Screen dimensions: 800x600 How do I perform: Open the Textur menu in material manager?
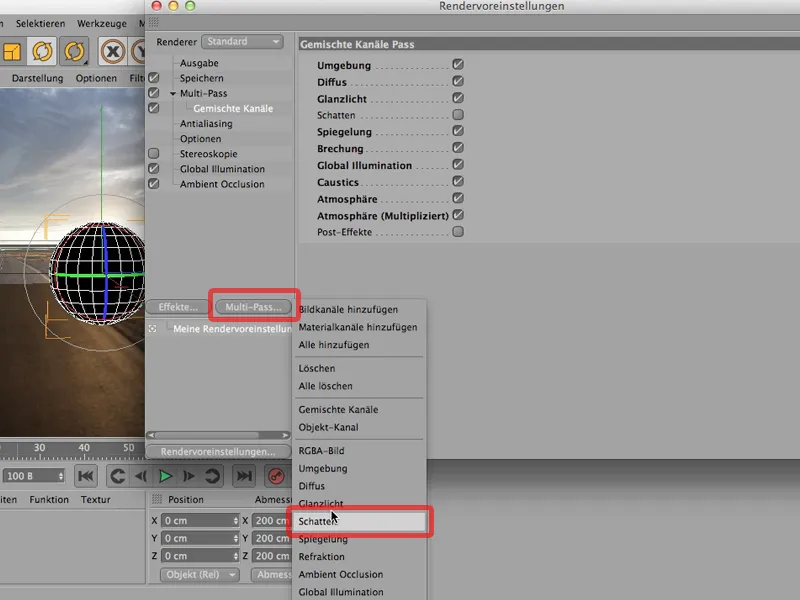95,499
